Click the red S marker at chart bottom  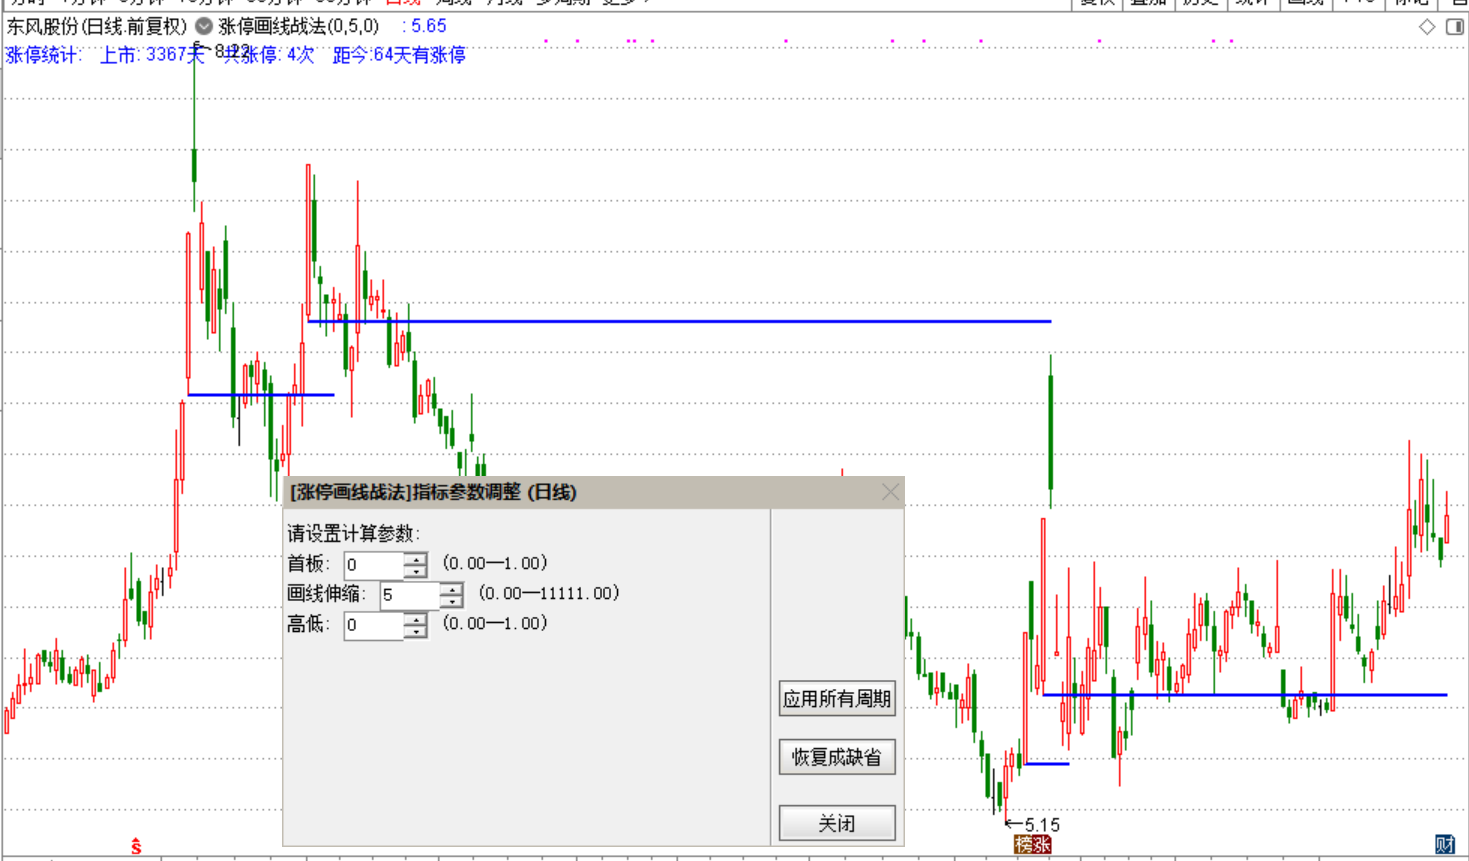coord(136,847)
